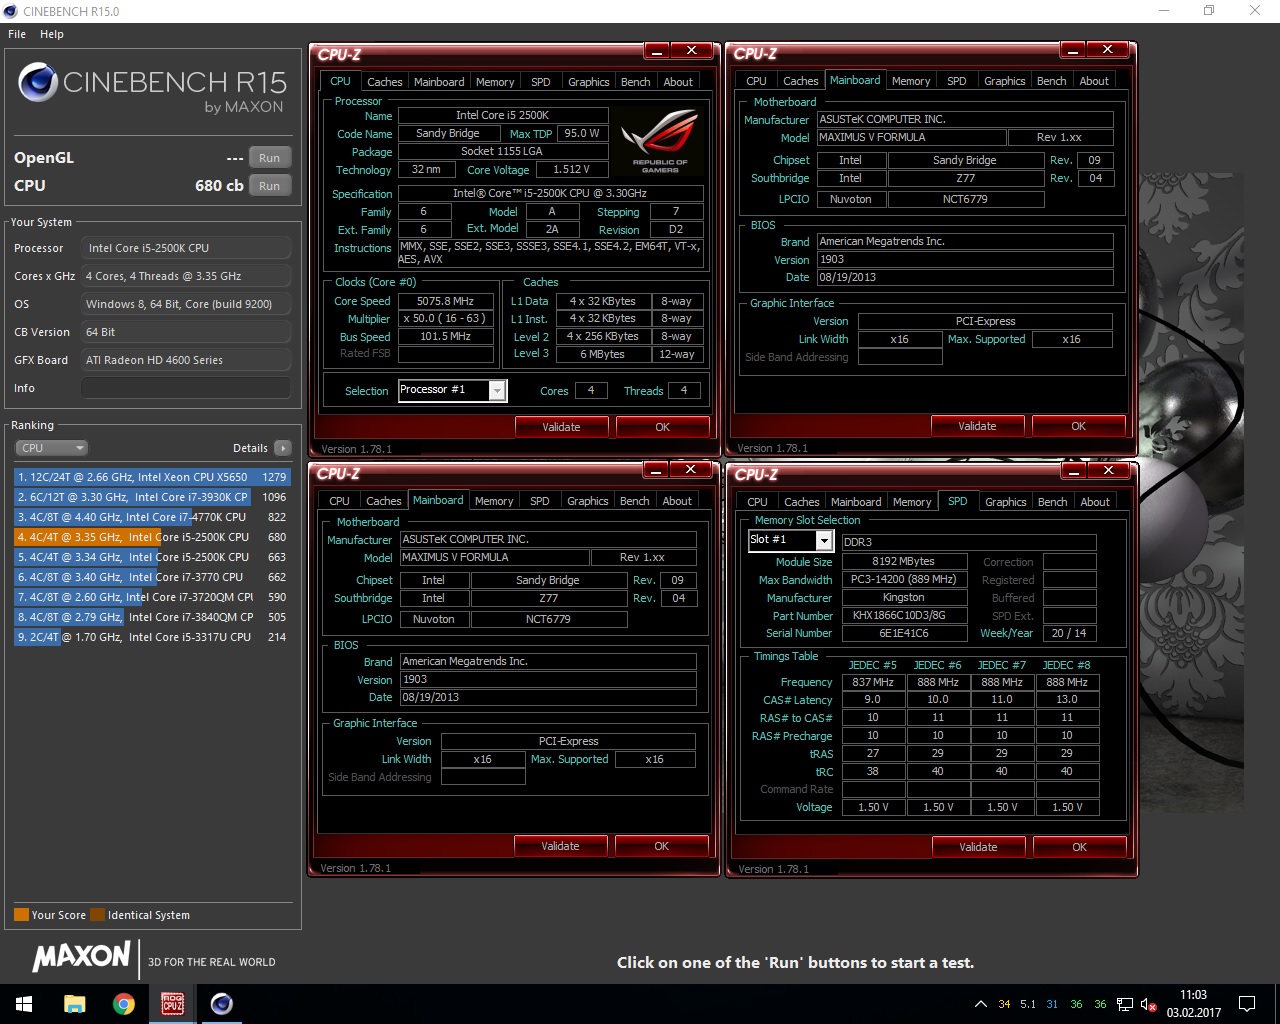Click the network tray icon
Image resolution: width=1280 pixels, height=1024 pixels.
pos(1125,1004)
